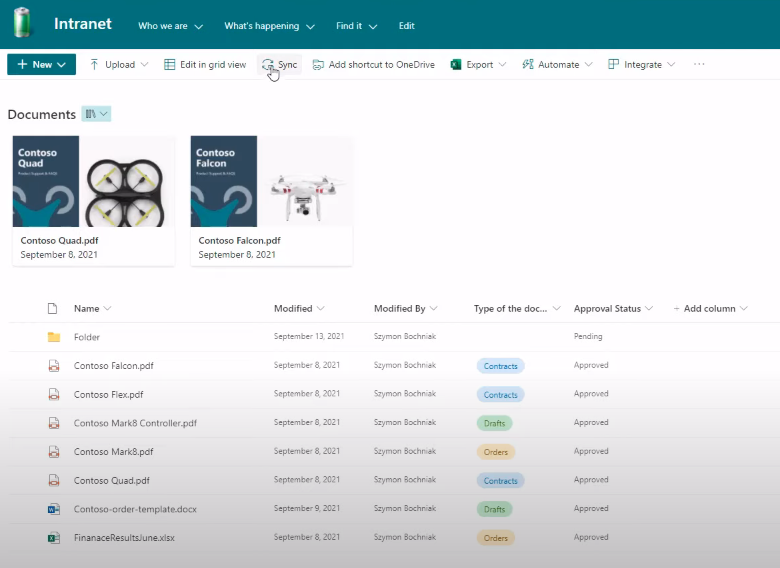Viewport: 780px width, 568px height.
Task: Click the Upload arrow icon
Action: [x=94, y=65]
